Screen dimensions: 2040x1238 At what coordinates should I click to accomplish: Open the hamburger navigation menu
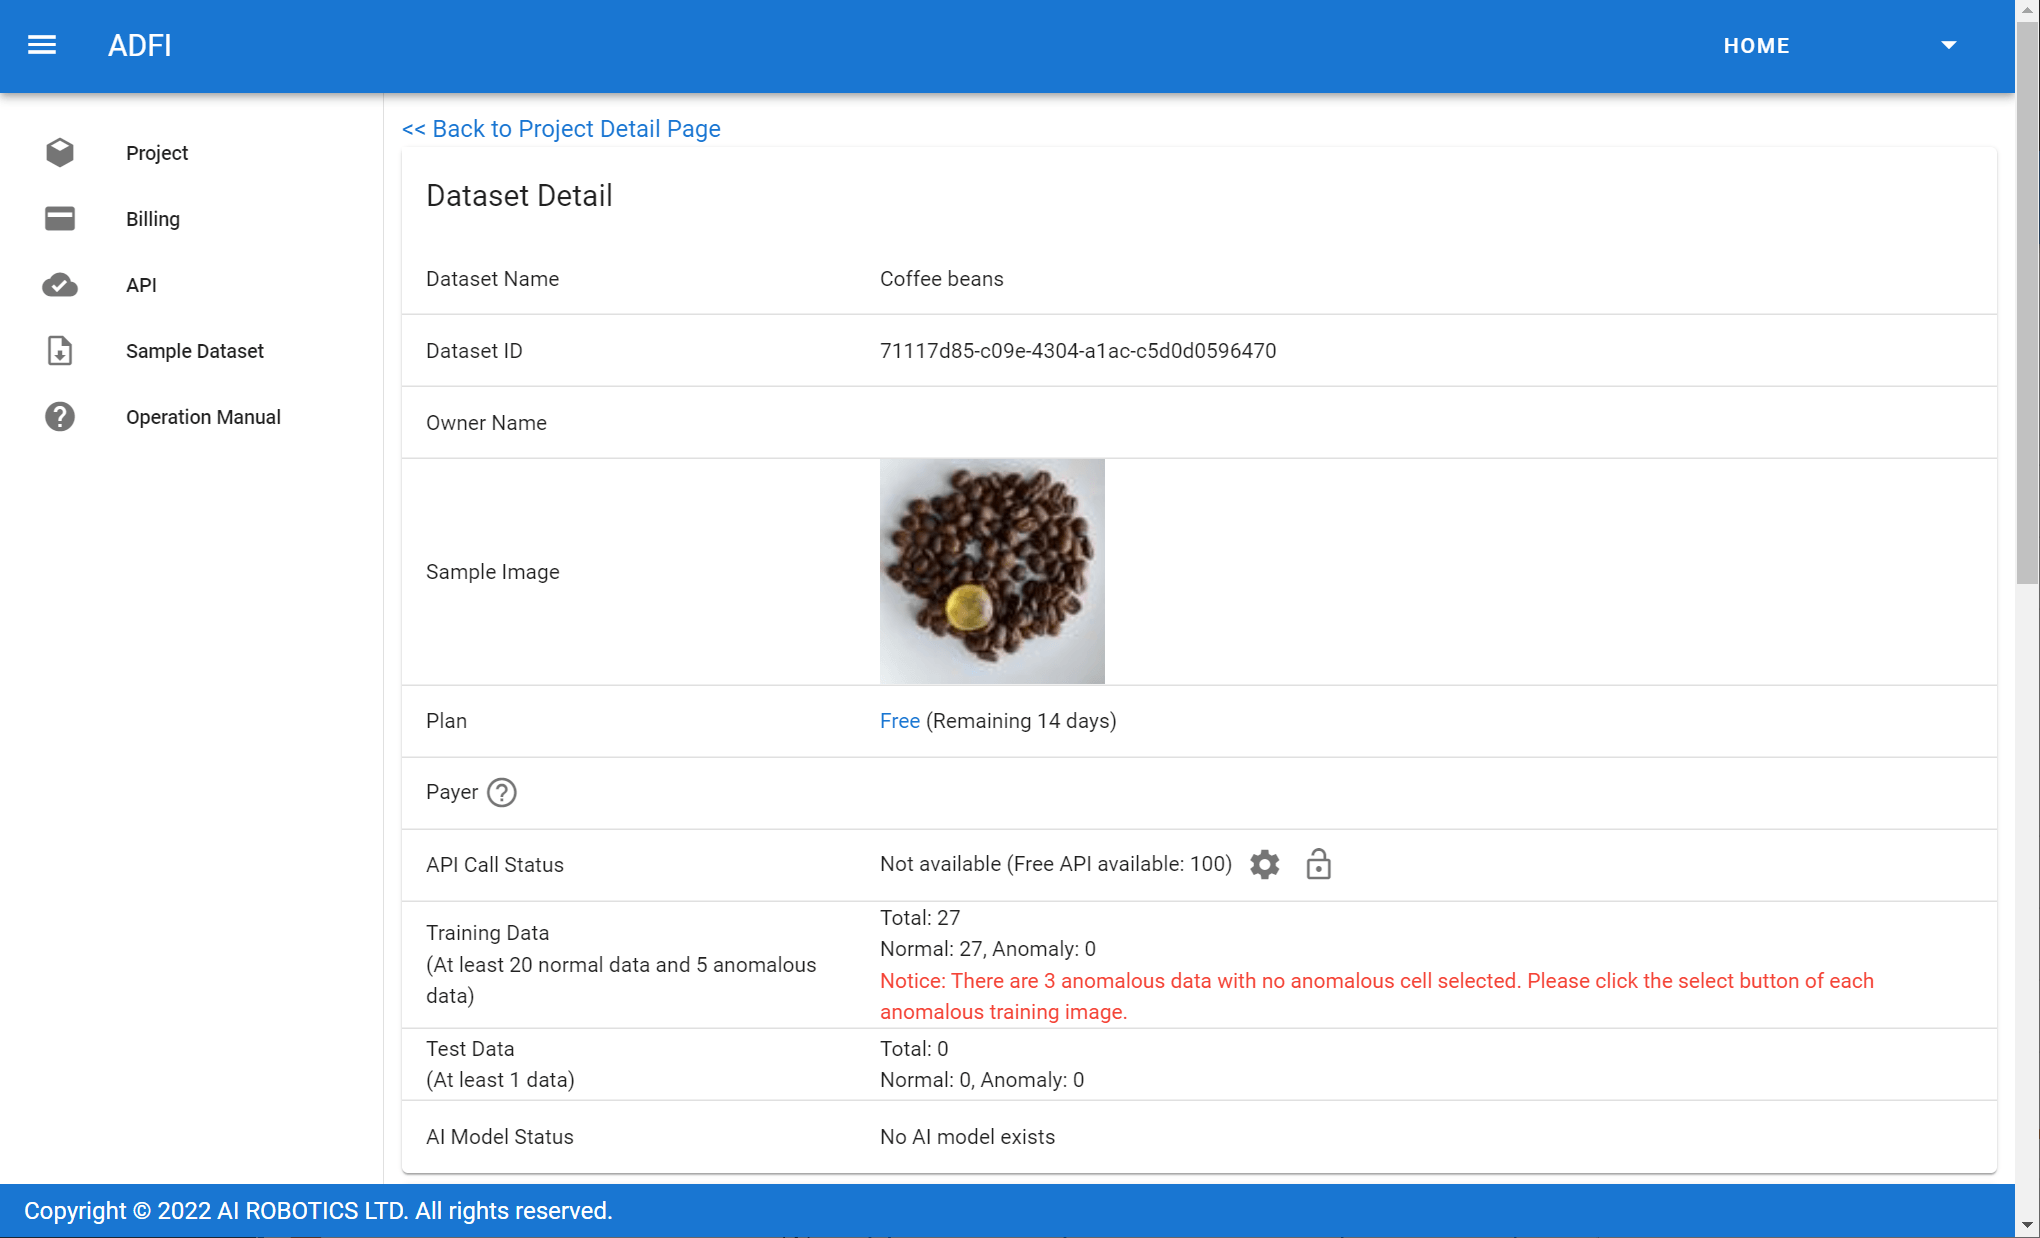tap(42, 45)
